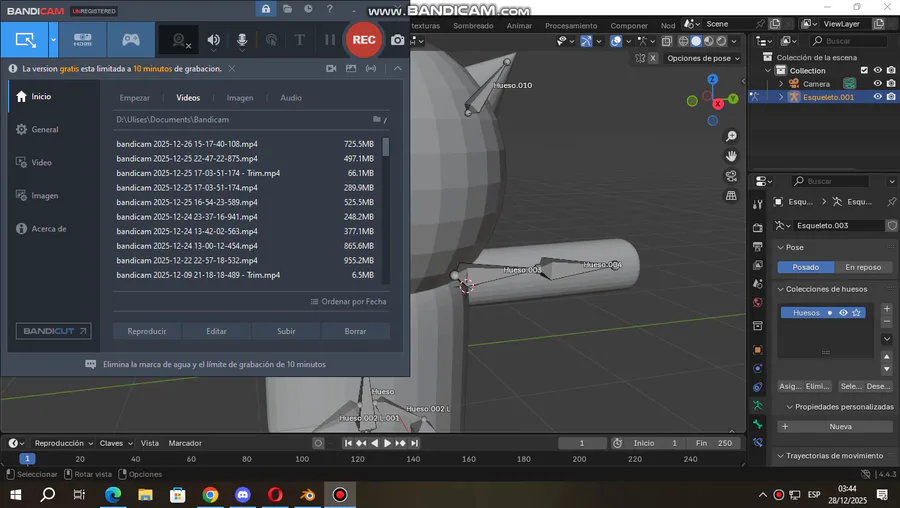Toggle Huesos collection solo star
The width and height of the screenshot is (900, 508).
coord(856,313)
